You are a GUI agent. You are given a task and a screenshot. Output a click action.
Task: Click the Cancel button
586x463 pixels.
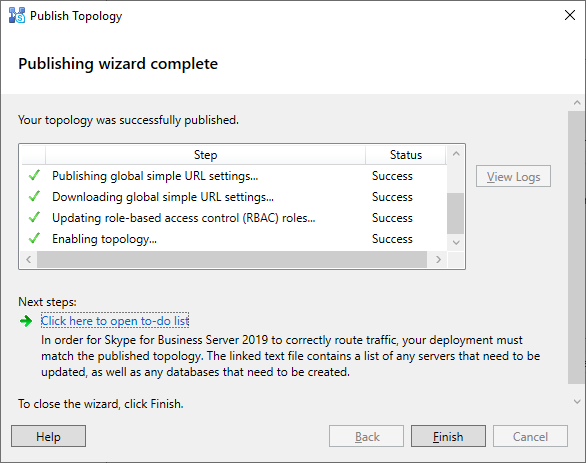click(530, 436)
